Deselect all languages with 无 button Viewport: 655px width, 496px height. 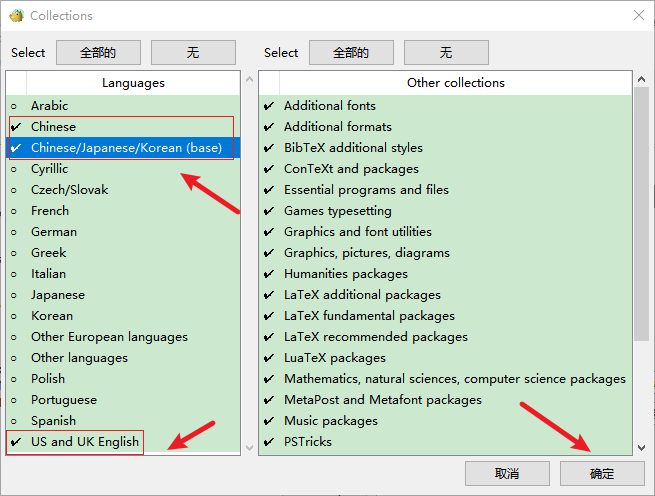click(193, 53)
